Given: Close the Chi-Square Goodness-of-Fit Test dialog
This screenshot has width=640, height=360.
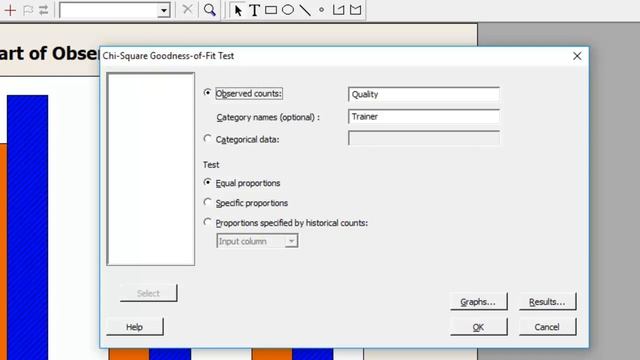Looking at the screenshot, I should click(x=577, y=56).
